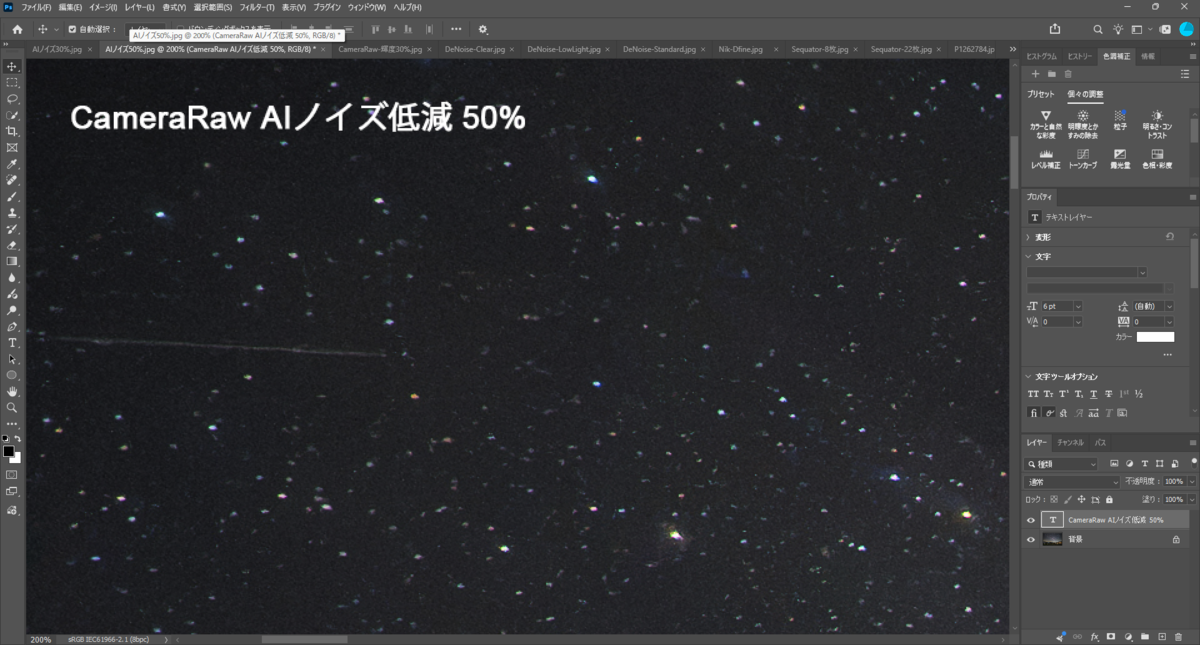This screenshot has width=1200, height=645.
Task: Open the レイヤー(L) menu
Action: point(139,7)
